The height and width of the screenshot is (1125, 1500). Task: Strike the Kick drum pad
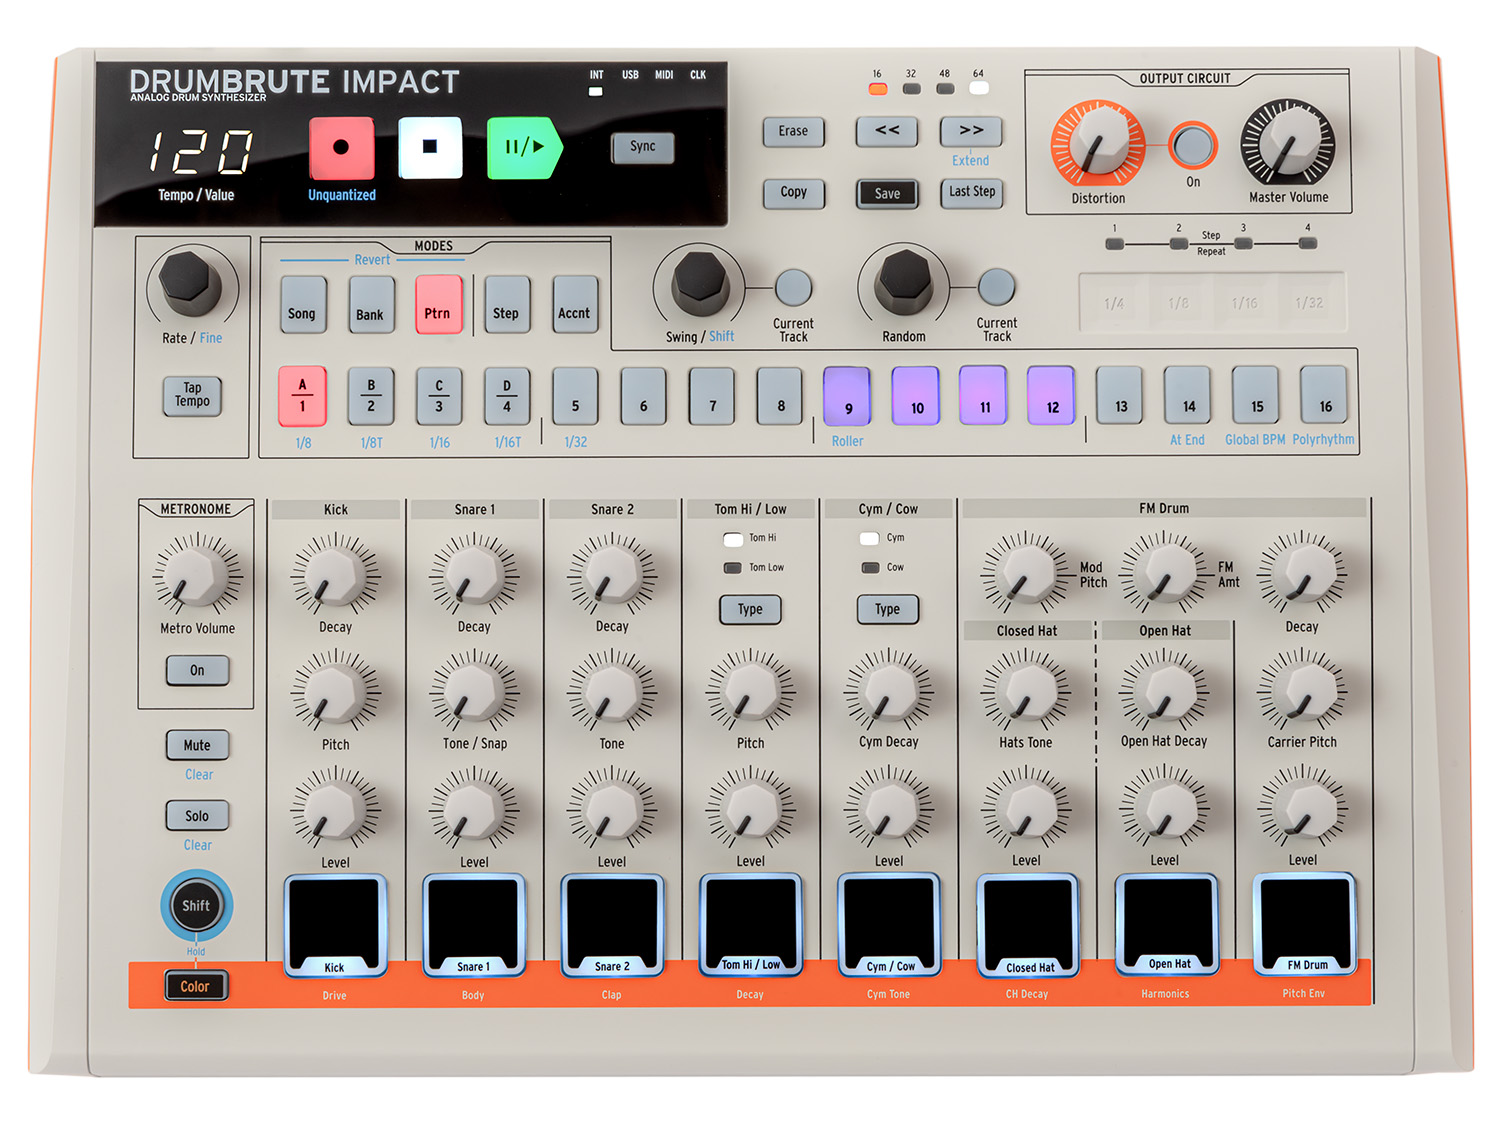click(x=335, y=925)
